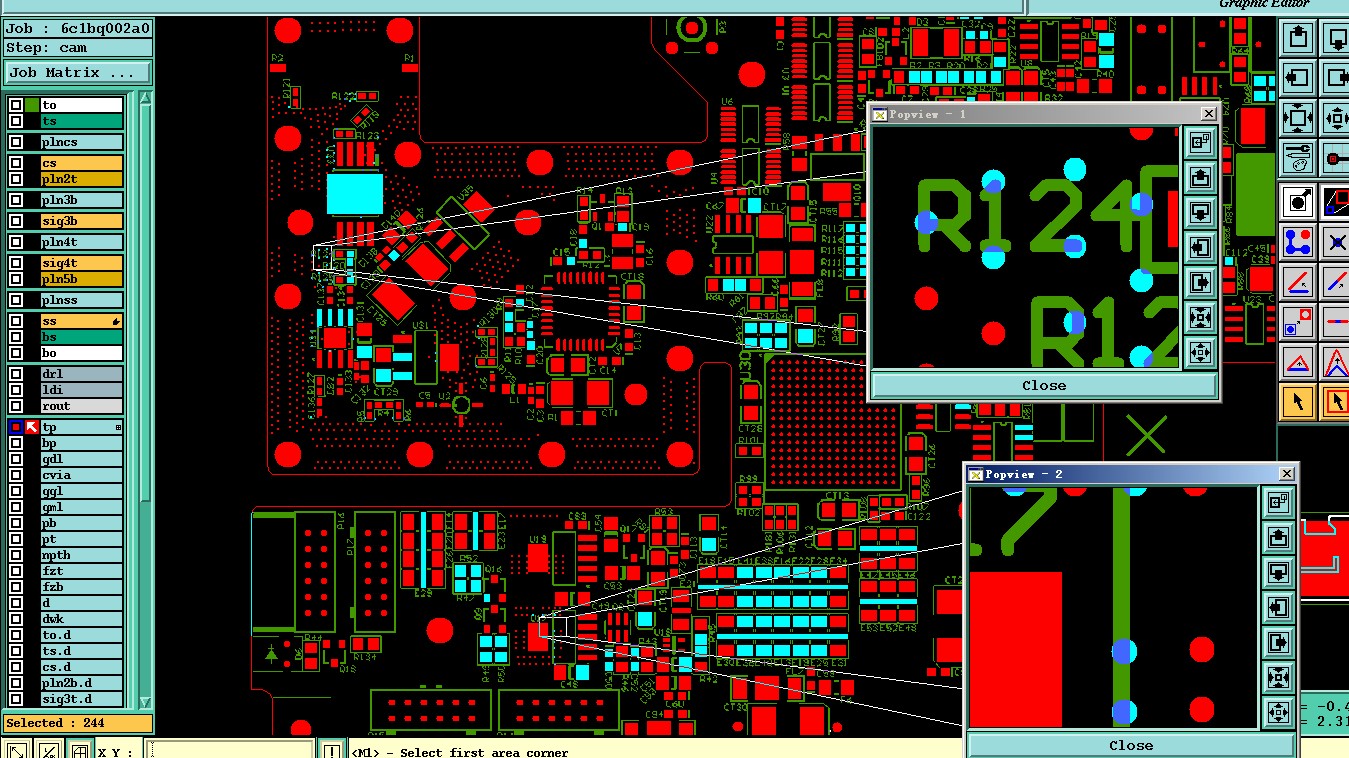Click pan left icon in main toolbar
Viewport: 1349px width, 758px height.
(x=1298, y=77)
